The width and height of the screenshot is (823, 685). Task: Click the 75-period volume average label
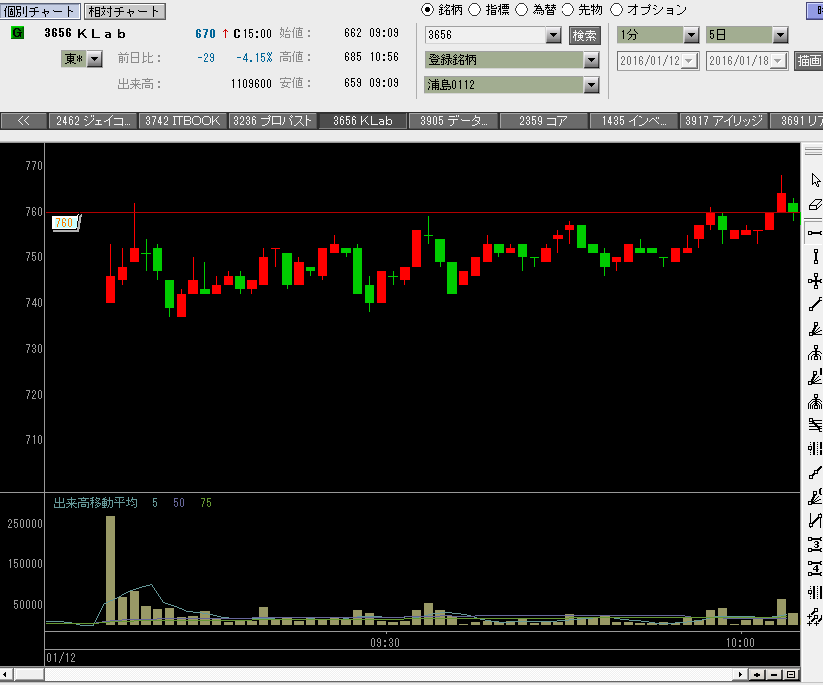(206, 503)
